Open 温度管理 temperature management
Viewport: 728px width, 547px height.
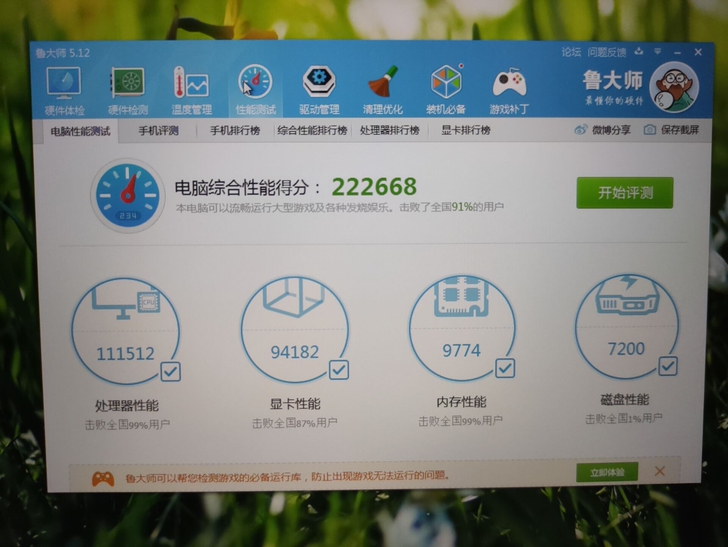click(x=191, y=91)
